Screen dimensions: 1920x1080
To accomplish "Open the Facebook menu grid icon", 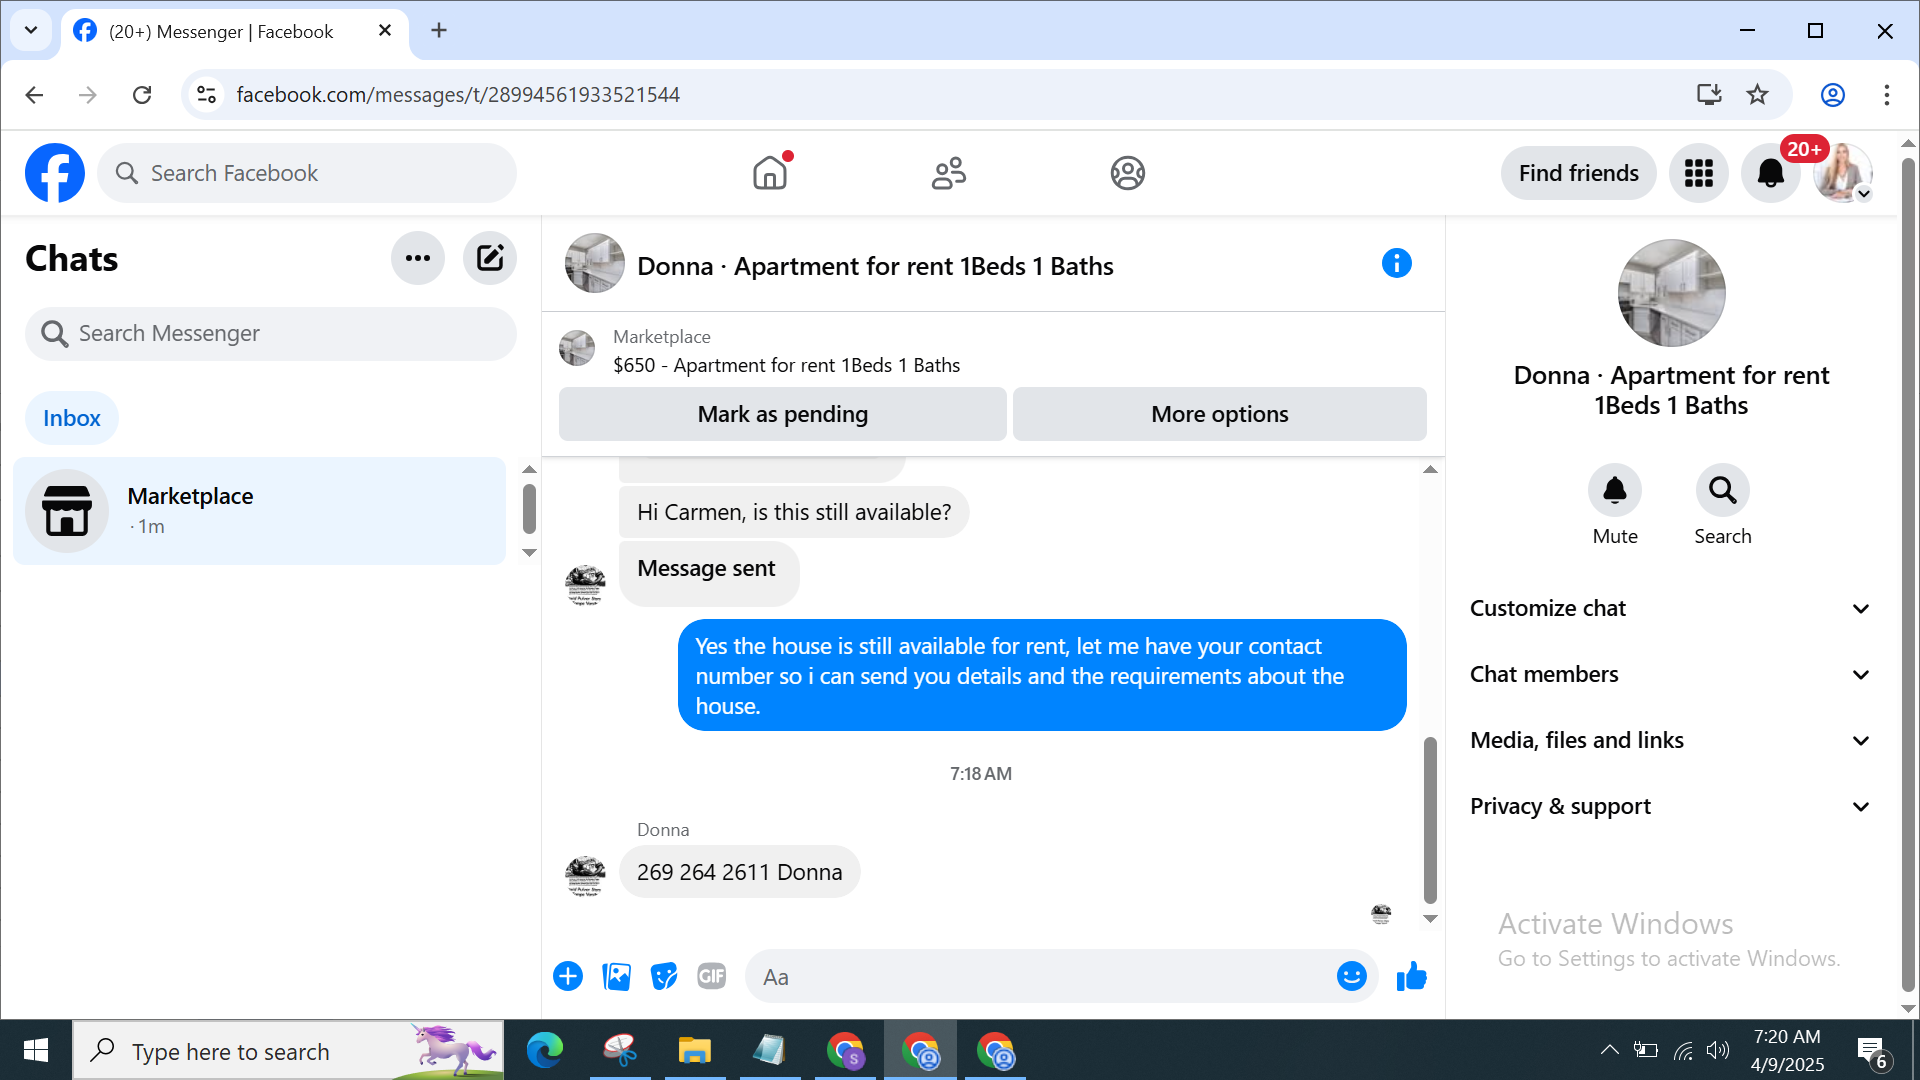I will (x=1698, y=173).
